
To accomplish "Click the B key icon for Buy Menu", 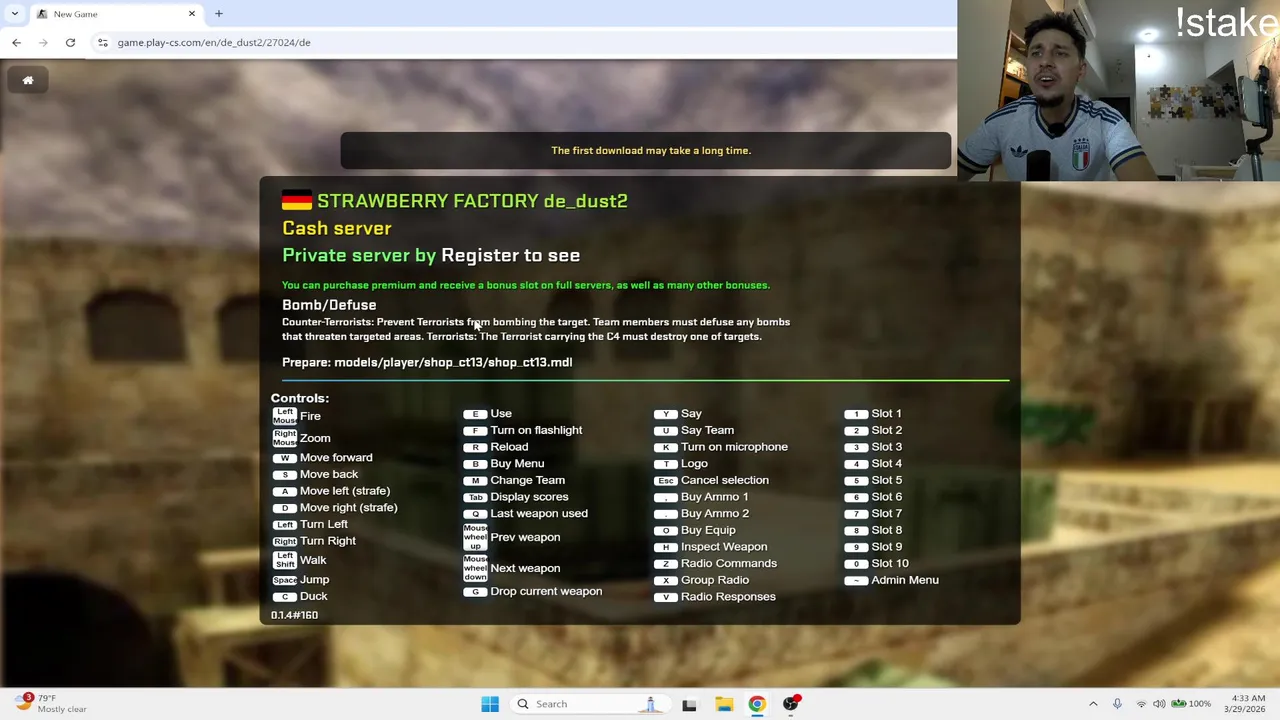I will pos(475,464).
